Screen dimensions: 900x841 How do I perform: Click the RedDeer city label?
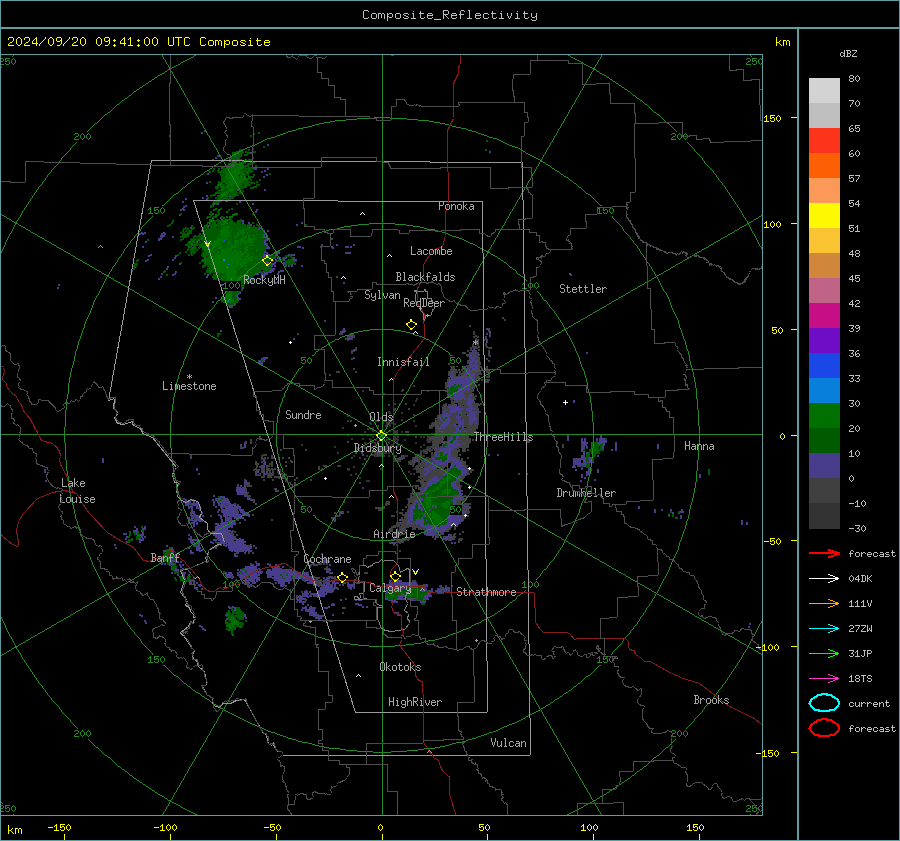424,303
